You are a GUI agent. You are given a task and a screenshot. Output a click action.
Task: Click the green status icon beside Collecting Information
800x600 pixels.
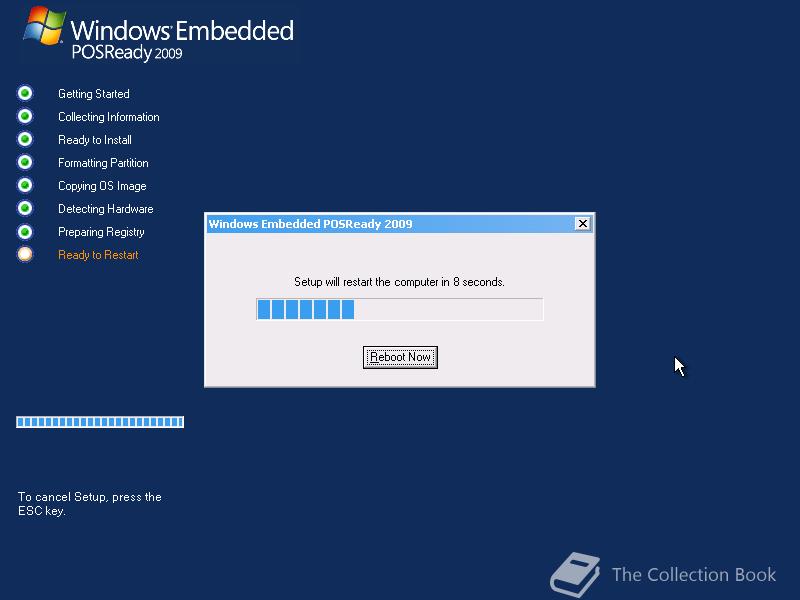point(24,116)
